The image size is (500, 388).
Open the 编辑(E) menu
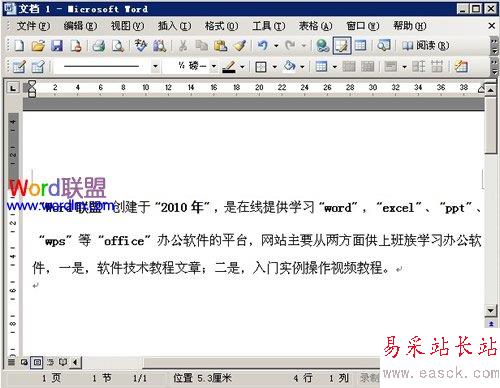80,26
